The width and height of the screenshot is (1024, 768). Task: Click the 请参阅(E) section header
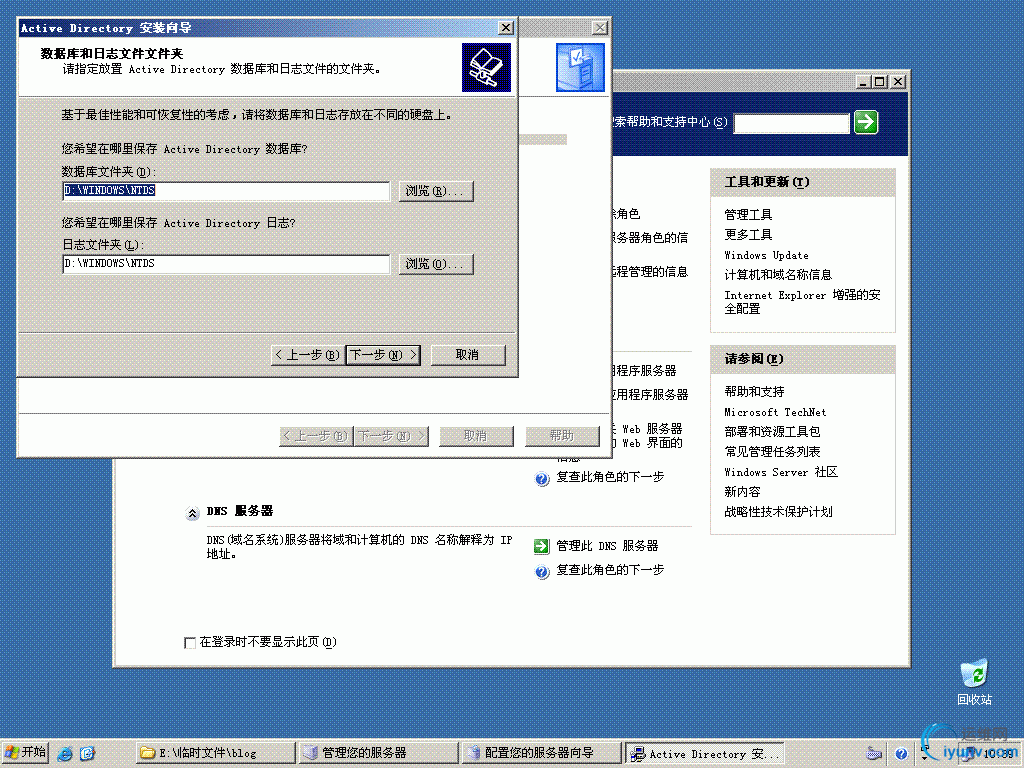pos(803,359)
